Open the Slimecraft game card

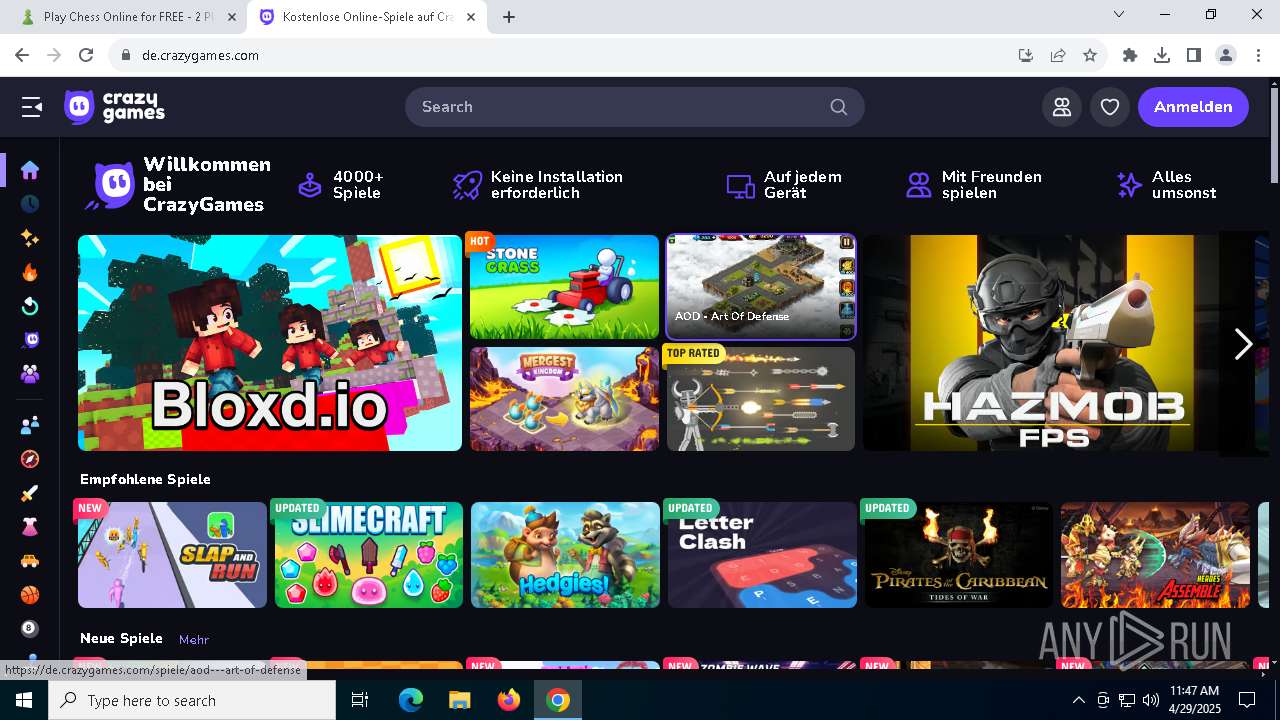369,555
